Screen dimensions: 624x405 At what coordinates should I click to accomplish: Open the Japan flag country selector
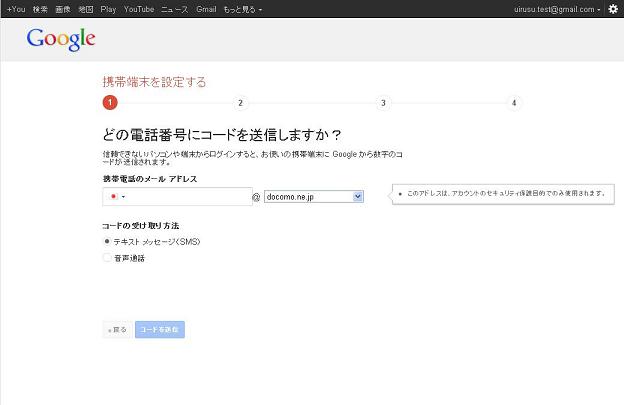(x=118, y=197)
